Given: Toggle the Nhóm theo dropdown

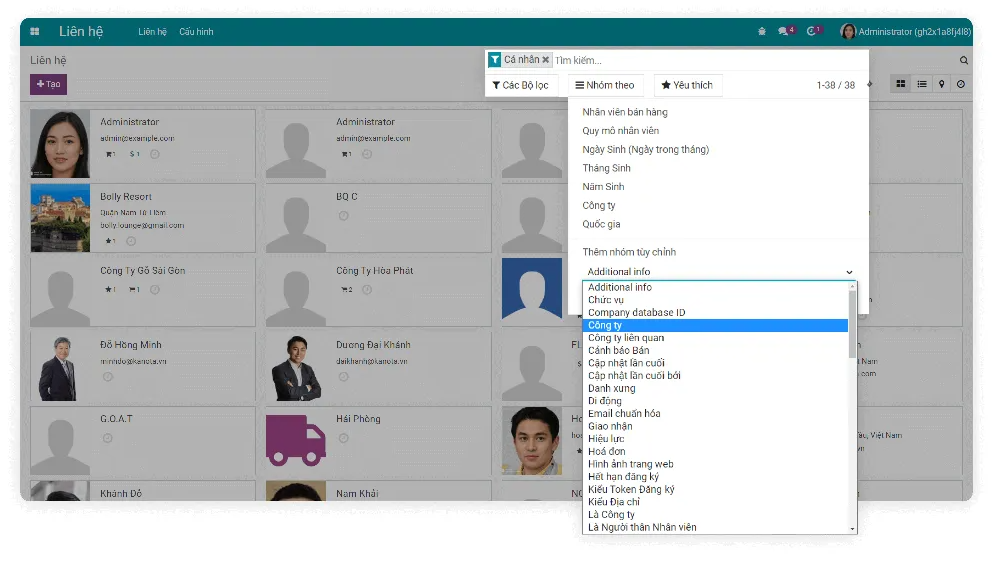Looking at the screenshot, I should (605, 86).
